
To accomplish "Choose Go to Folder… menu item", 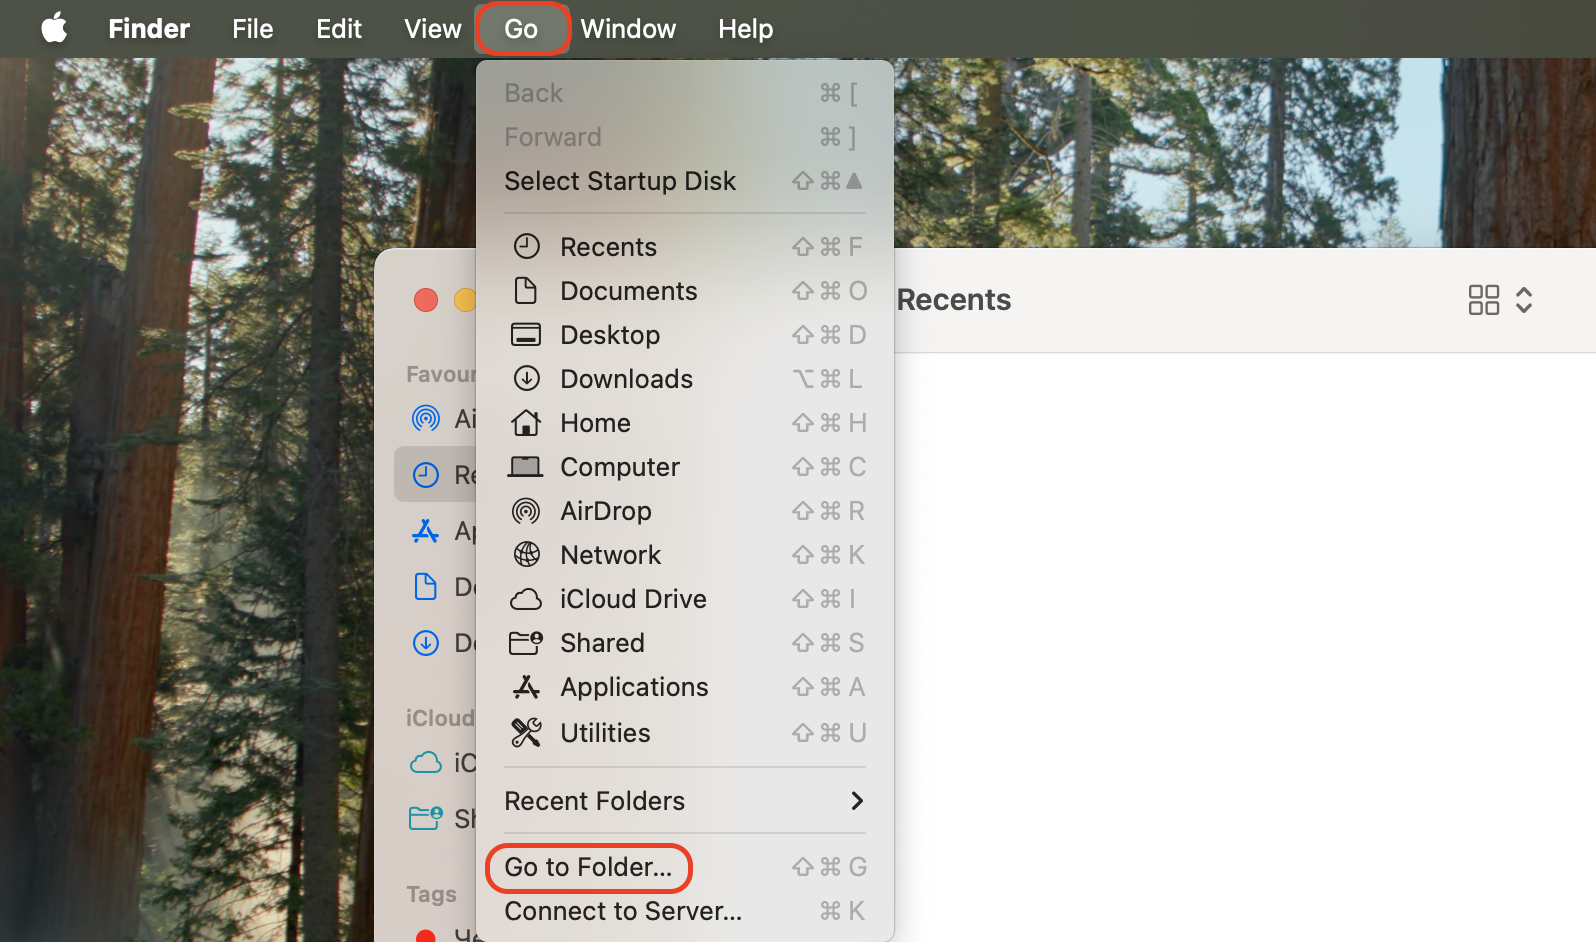I will click(x=685, y=867).
